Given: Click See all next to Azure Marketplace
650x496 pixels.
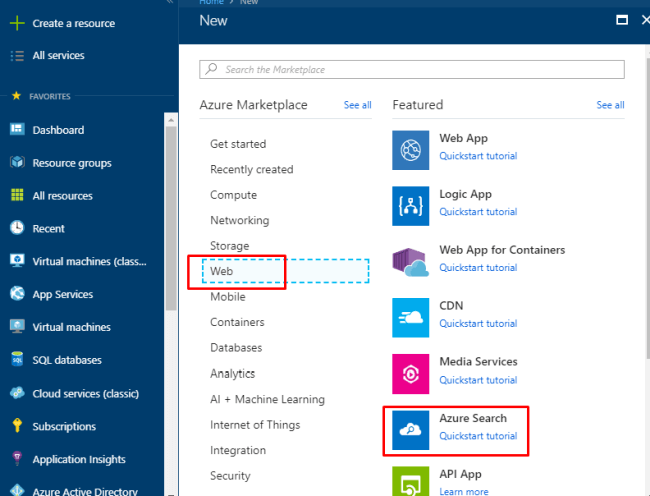Looking at the screenshot, I should point(357,105).
